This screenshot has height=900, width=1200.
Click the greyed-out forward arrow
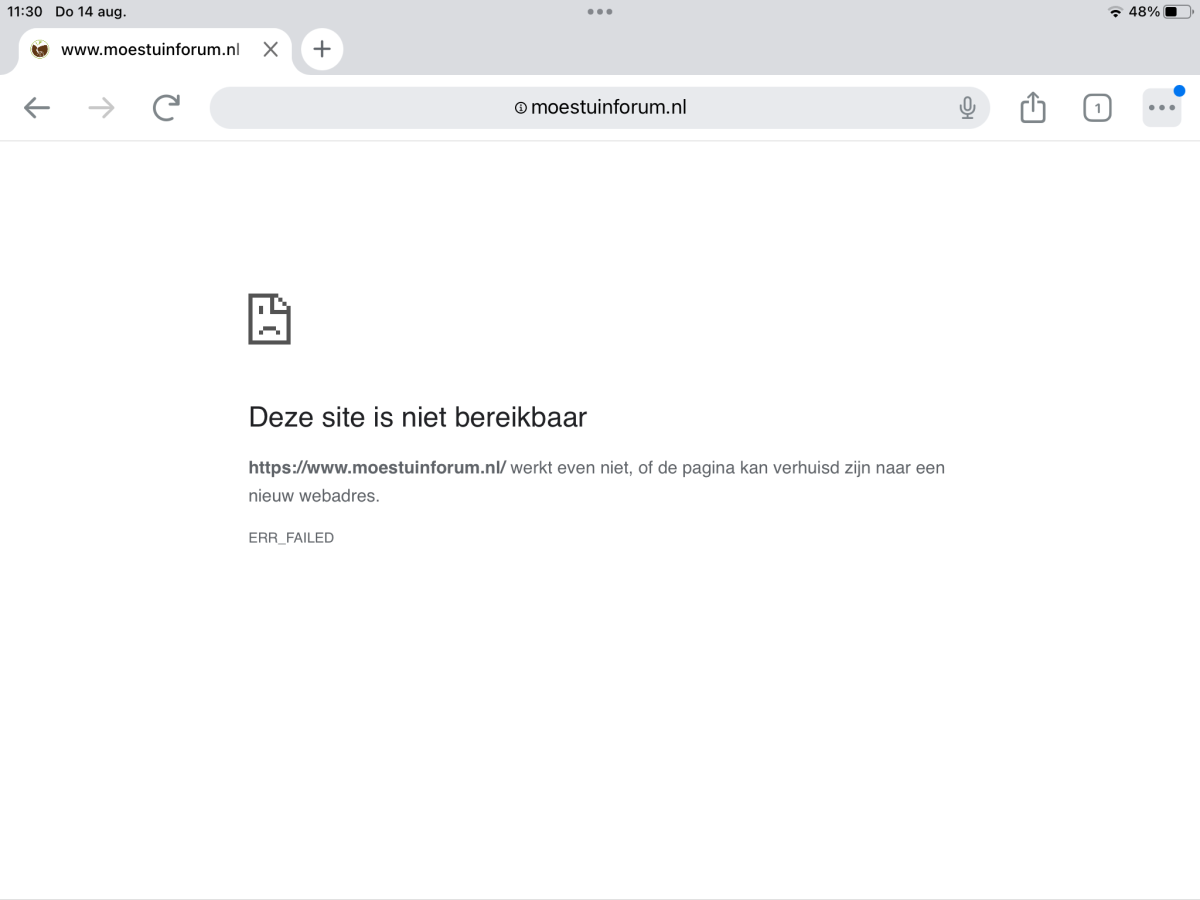pos(101,108)
